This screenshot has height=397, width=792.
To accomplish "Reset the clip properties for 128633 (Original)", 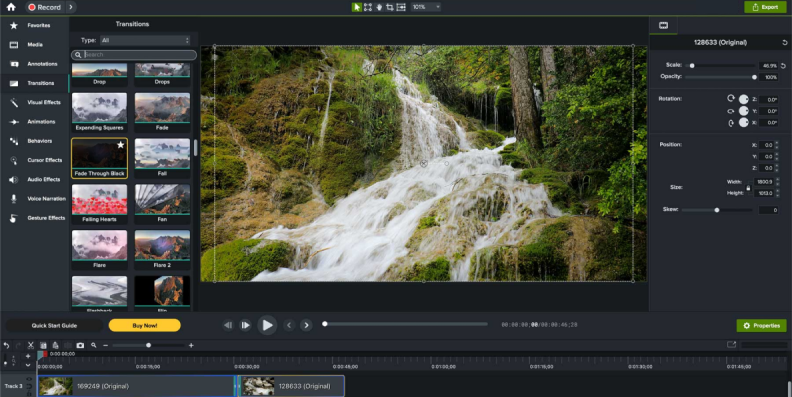I will 784,42.
